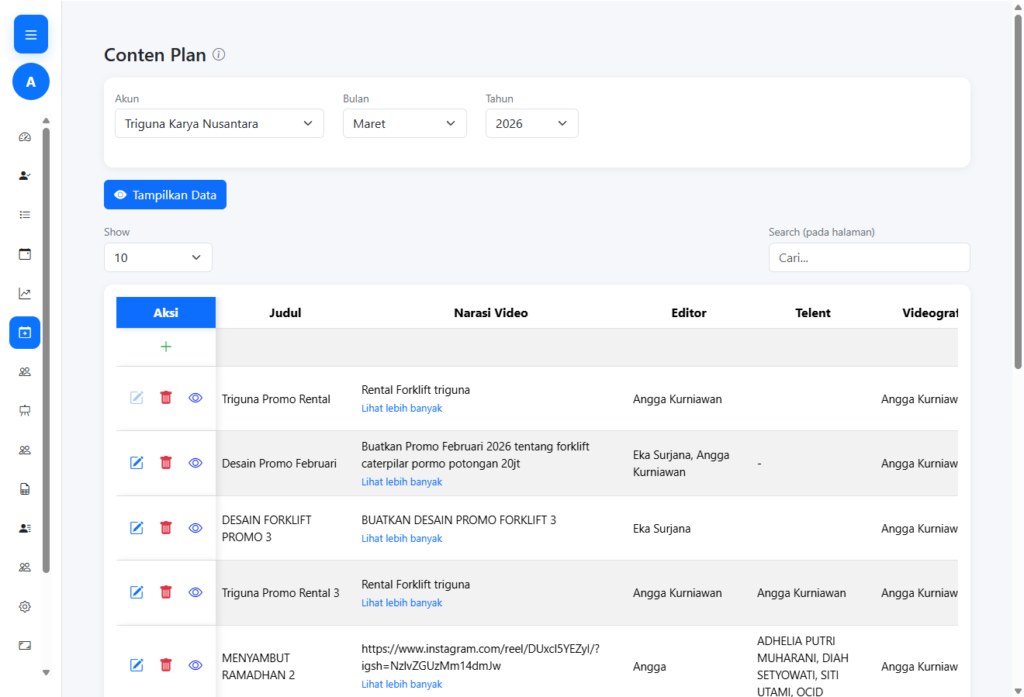This screenshot has height=697, width=1024.
Task: Expand the Tahun dropdown showing 2026
Action: [531, 124]
